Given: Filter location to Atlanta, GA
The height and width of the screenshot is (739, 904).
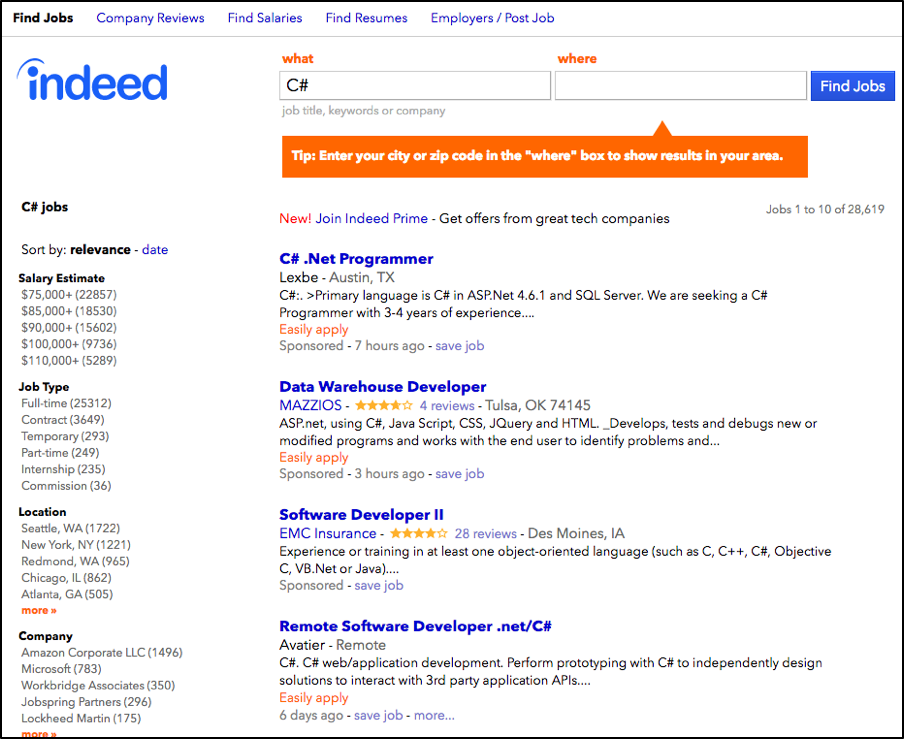Looking at the screenshot, I should coord(67,594).
